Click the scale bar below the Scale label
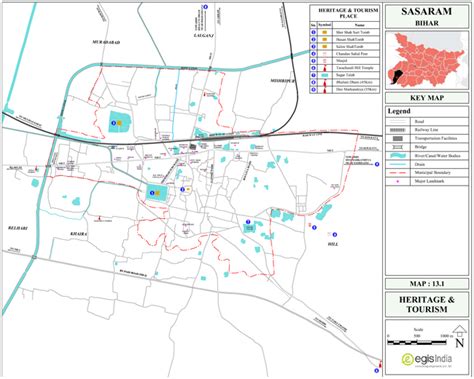 (x=417, y=342)
